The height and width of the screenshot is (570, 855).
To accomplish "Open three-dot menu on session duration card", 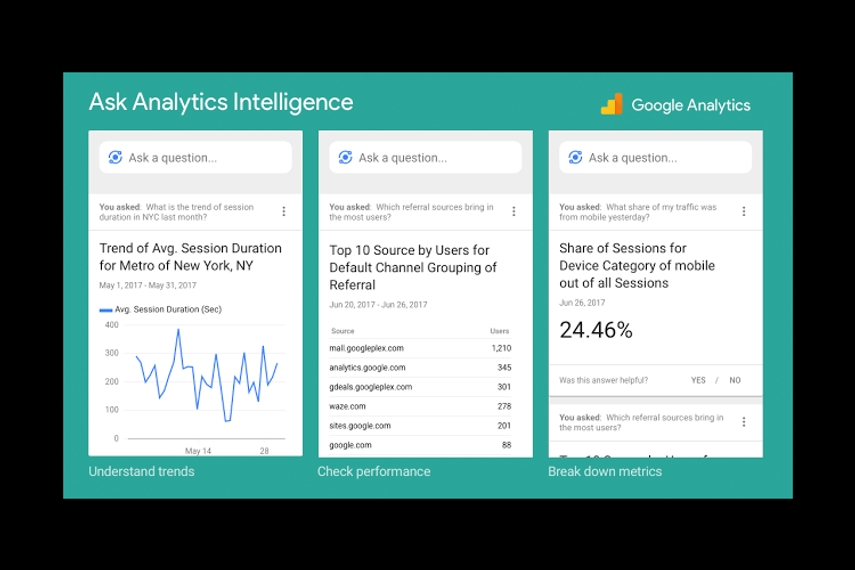I will [284, 211].
